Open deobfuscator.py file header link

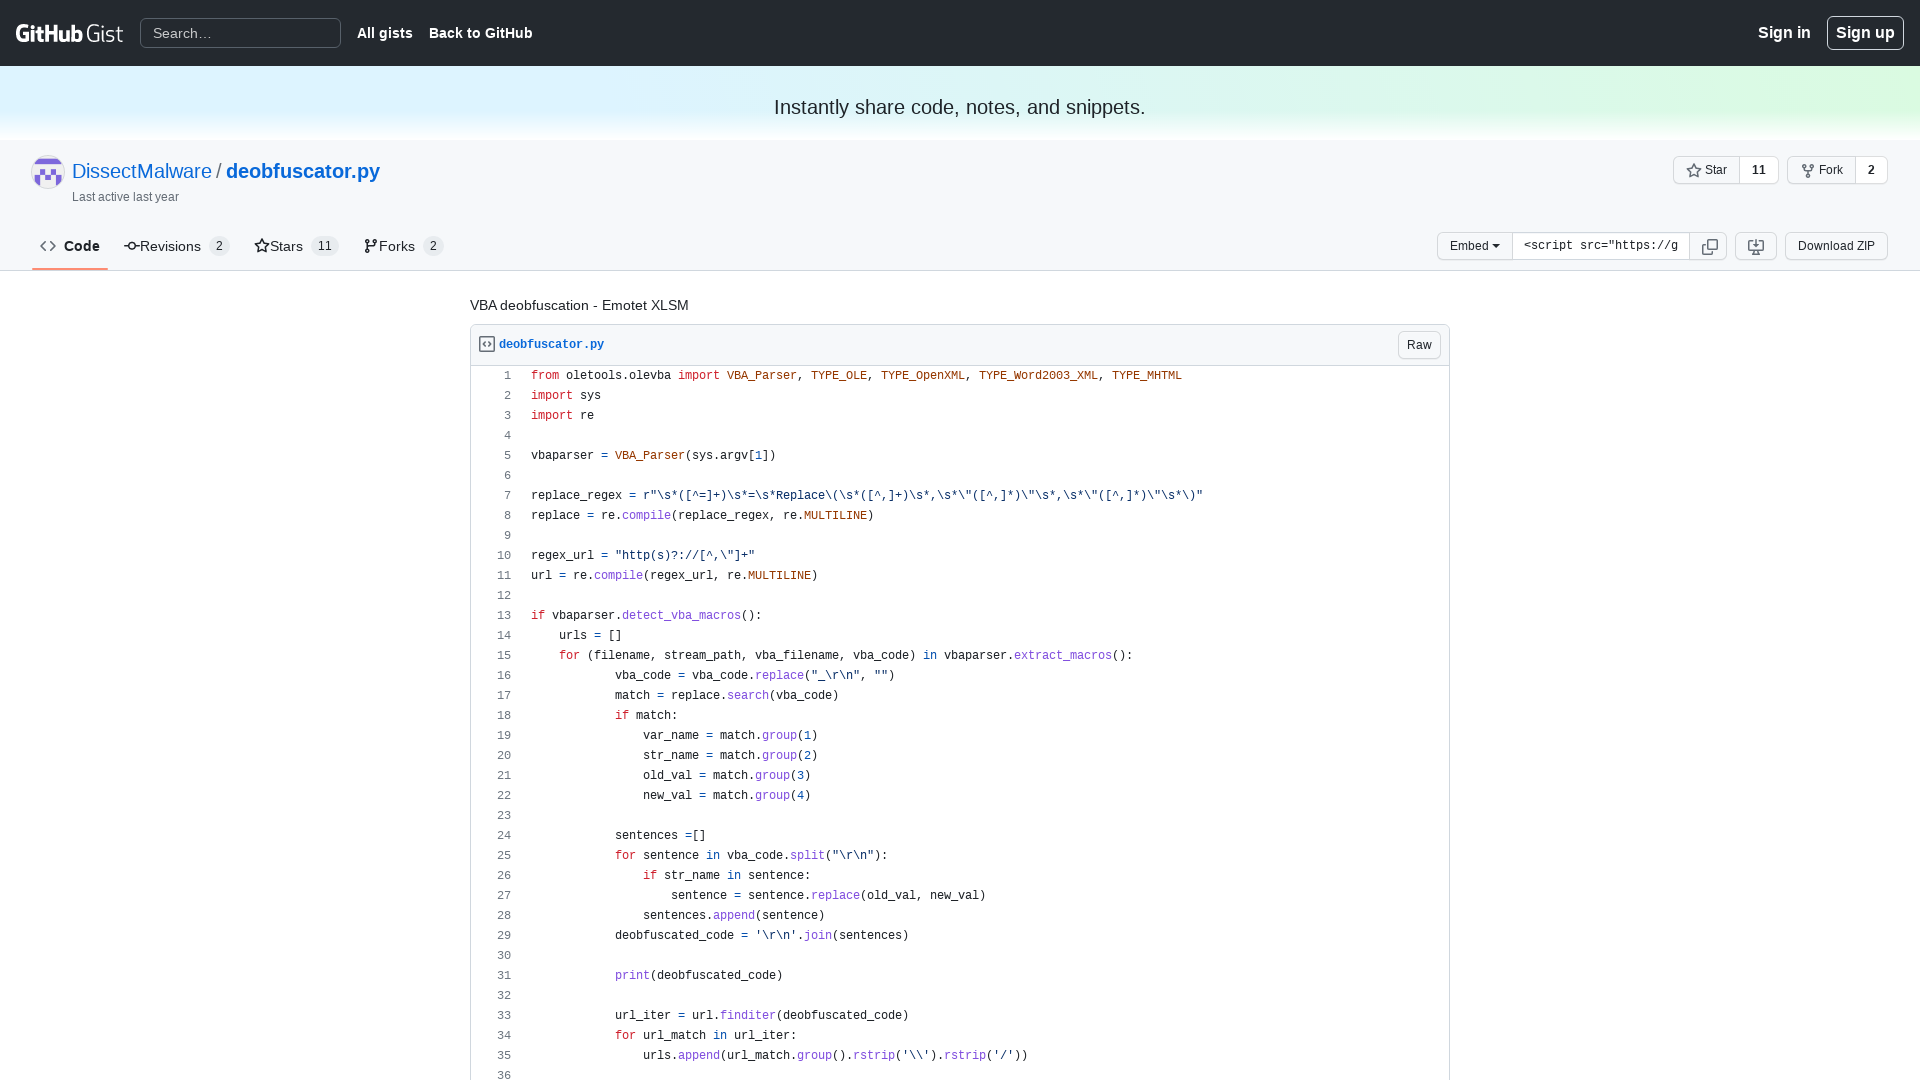[x=551, y=344]
